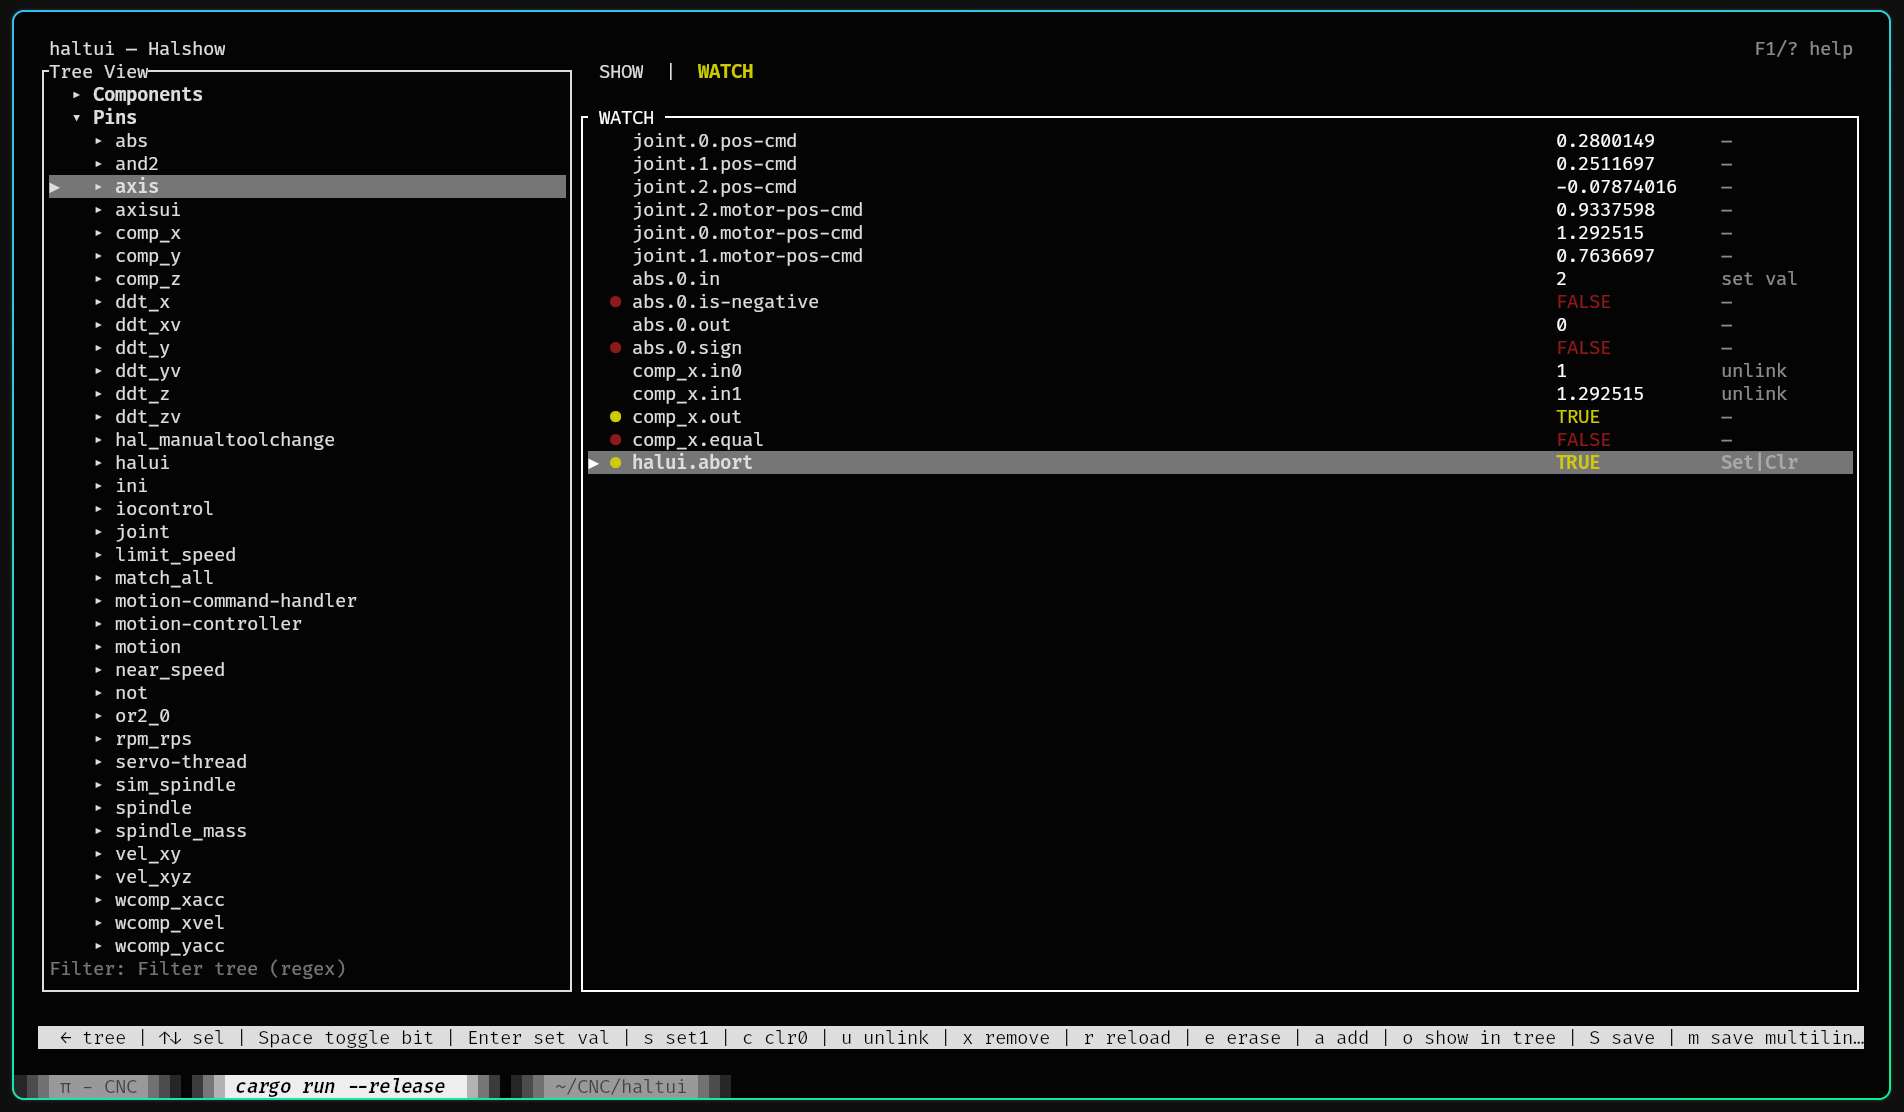Toggle the comp_x.out yellow indicator
This screenshot has width=1904, height=1112.
pos(615,417)
